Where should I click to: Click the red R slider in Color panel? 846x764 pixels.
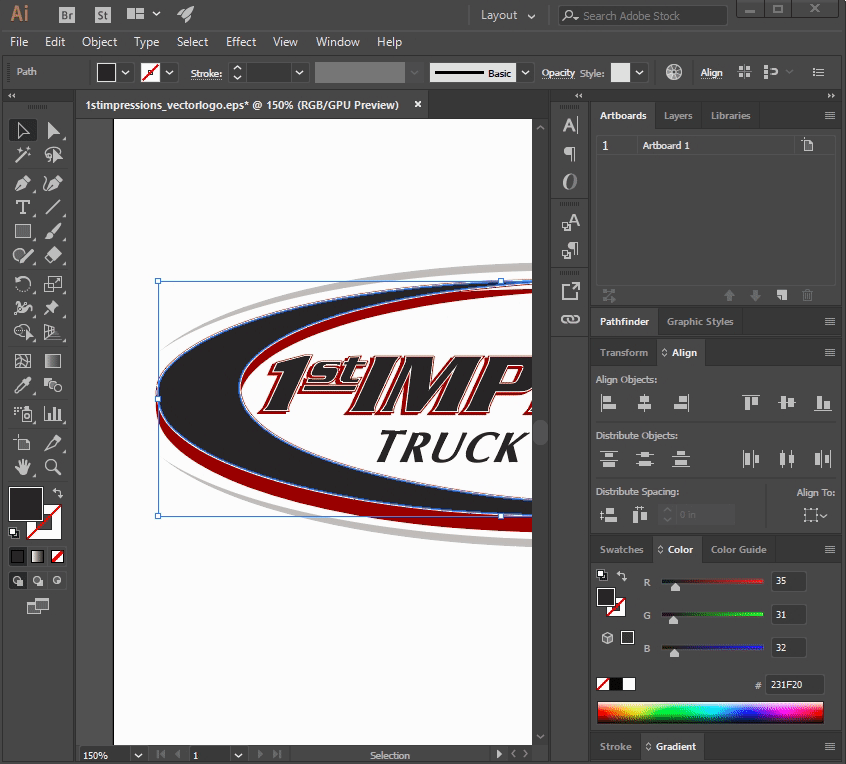713,582
